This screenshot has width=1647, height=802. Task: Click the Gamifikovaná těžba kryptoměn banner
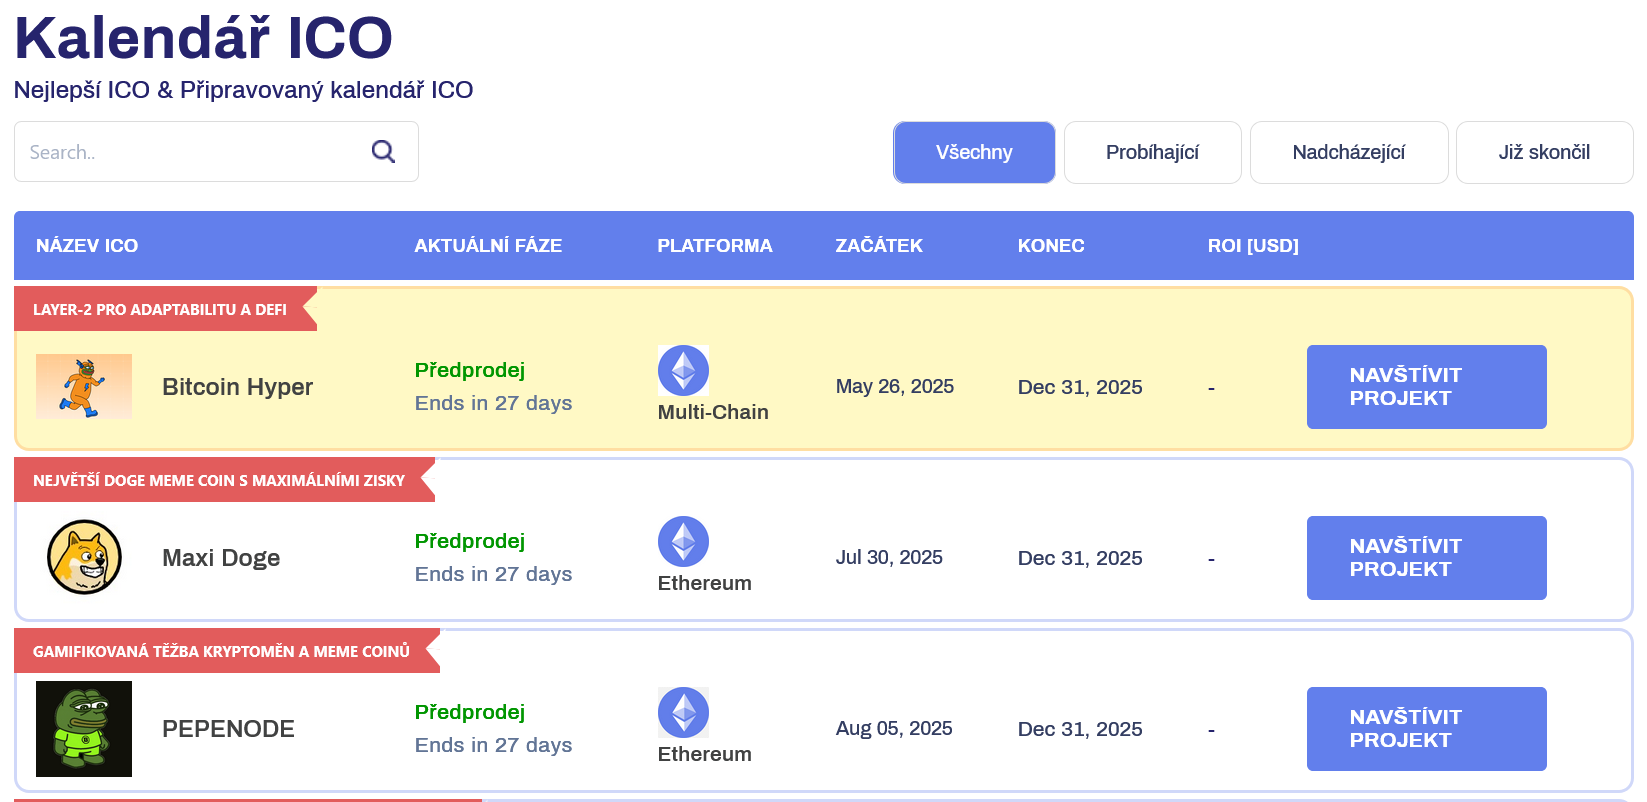click(226, 652)
